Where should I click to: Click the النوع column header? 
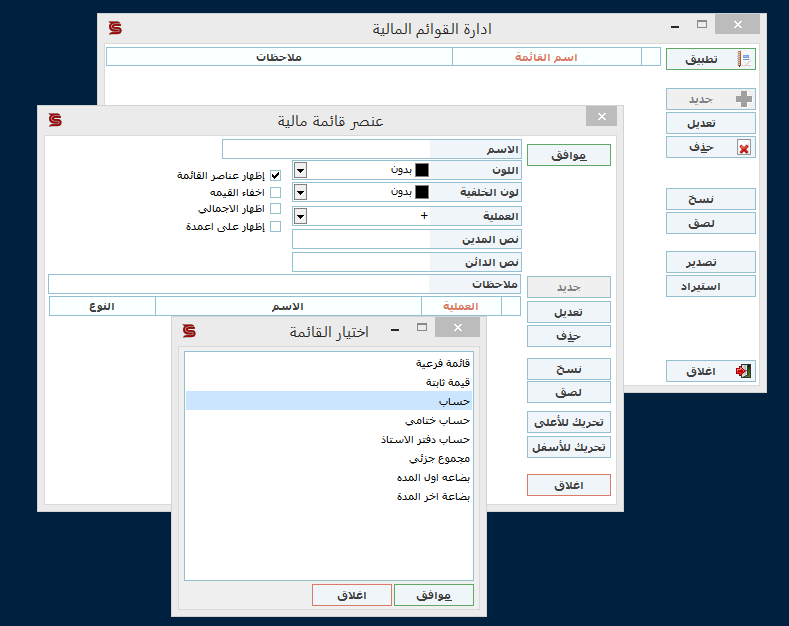(x=102, y=306)
